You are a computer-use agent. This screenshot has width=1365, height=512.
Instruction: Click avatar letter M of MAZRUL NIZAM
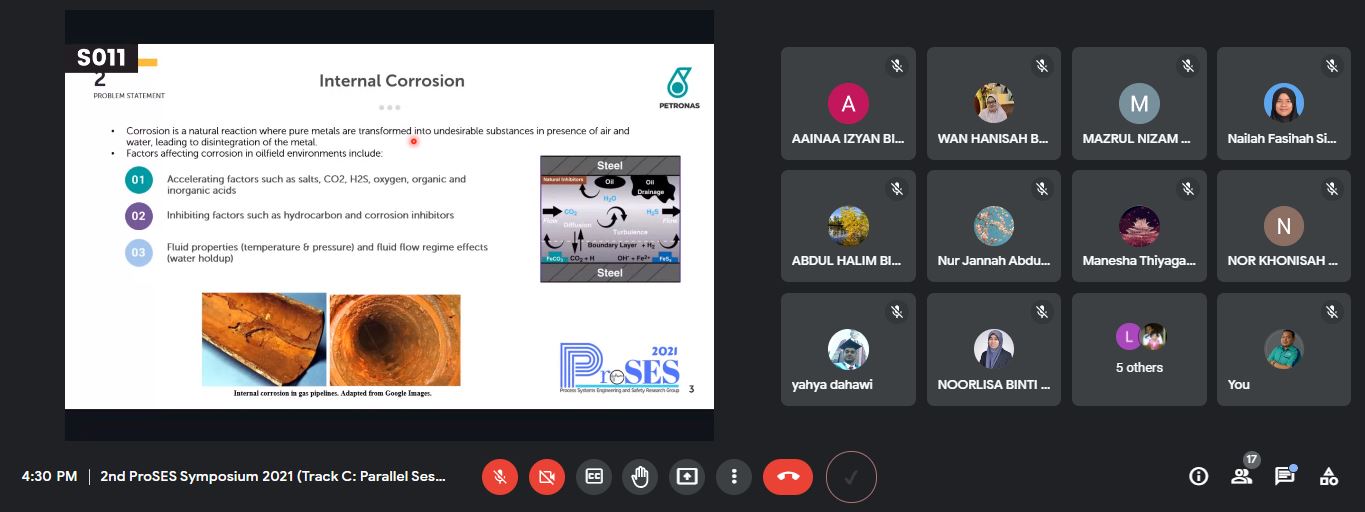click(1139, 103)
